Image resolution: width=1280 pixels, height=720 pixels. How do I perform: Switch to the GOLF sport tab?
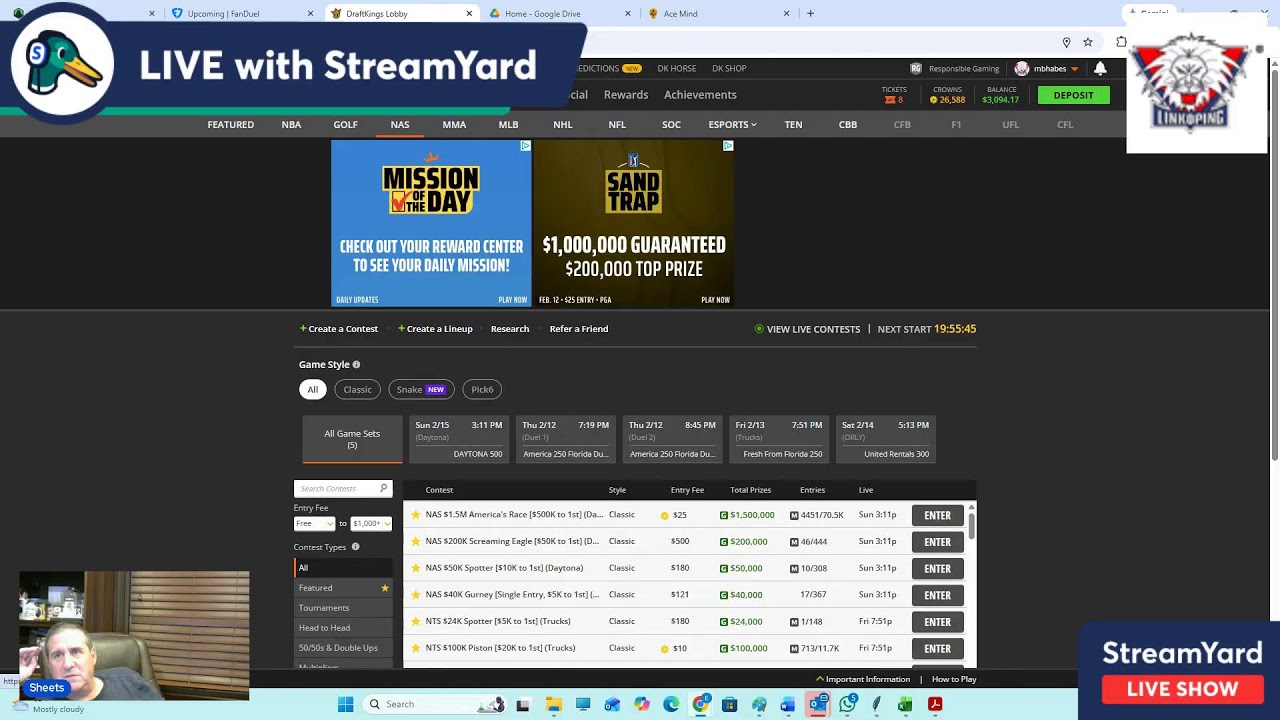(345, 125)
